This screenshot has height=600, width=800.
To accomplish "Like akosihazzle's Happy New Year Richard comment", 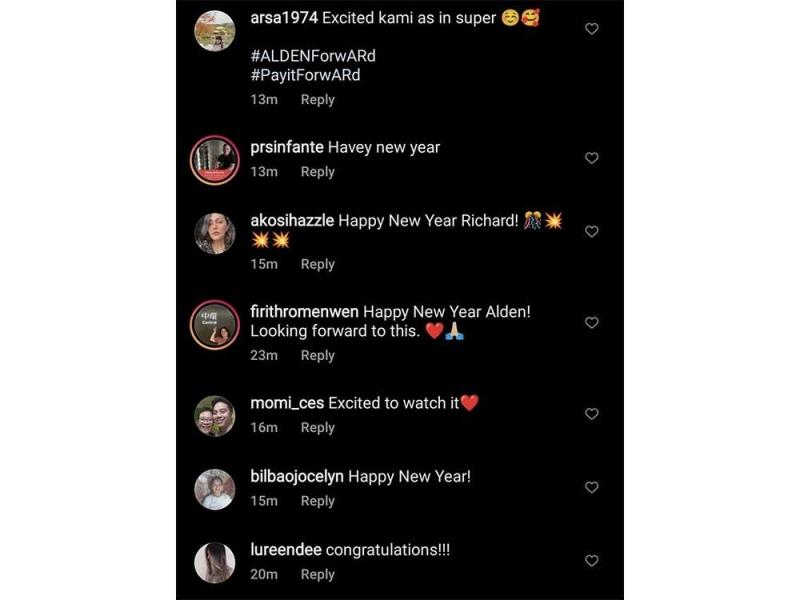I will (591, 232).
